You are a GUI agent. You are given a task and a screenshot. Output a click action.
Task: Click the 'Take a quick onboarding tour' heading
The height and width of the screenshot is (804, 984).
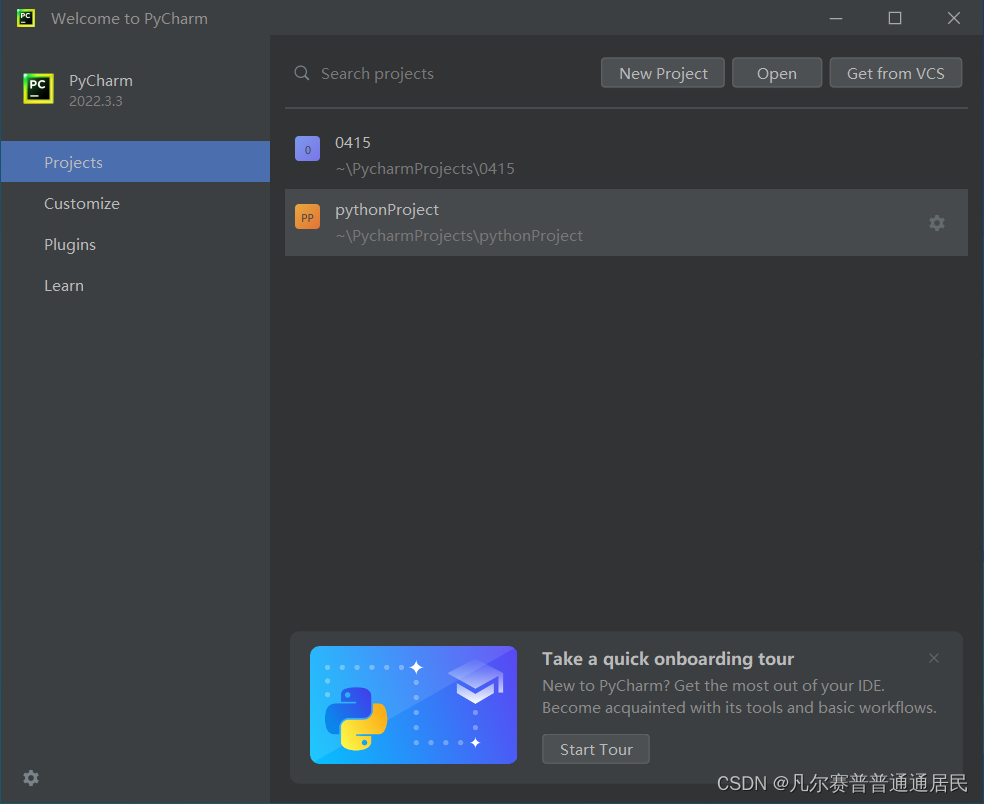[668, 658]
